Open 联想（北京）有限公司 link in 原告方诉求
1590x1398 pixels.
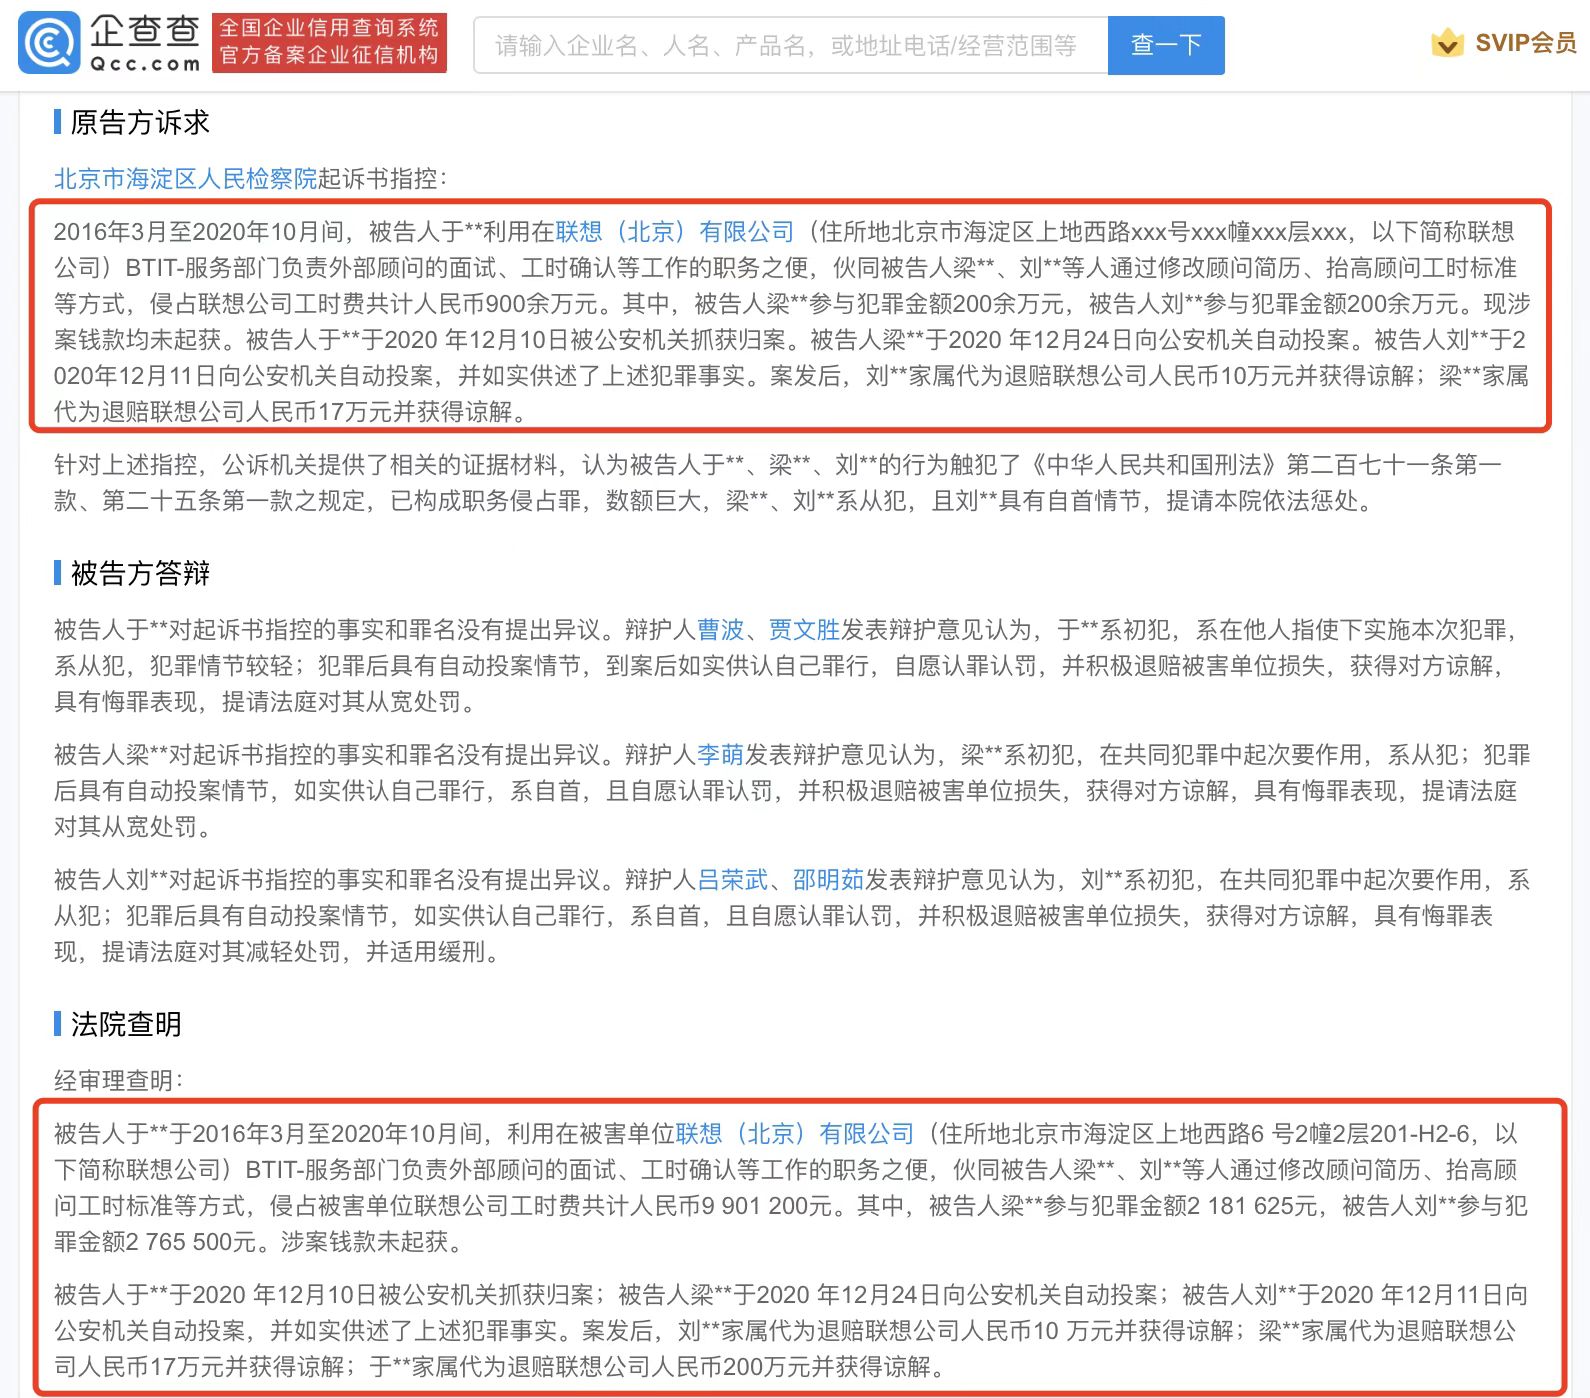point(675,232)
